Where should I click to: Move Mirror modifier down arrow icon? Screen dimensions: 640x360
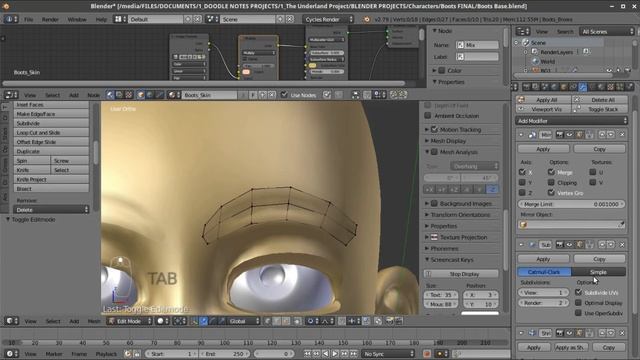(611, 134)
